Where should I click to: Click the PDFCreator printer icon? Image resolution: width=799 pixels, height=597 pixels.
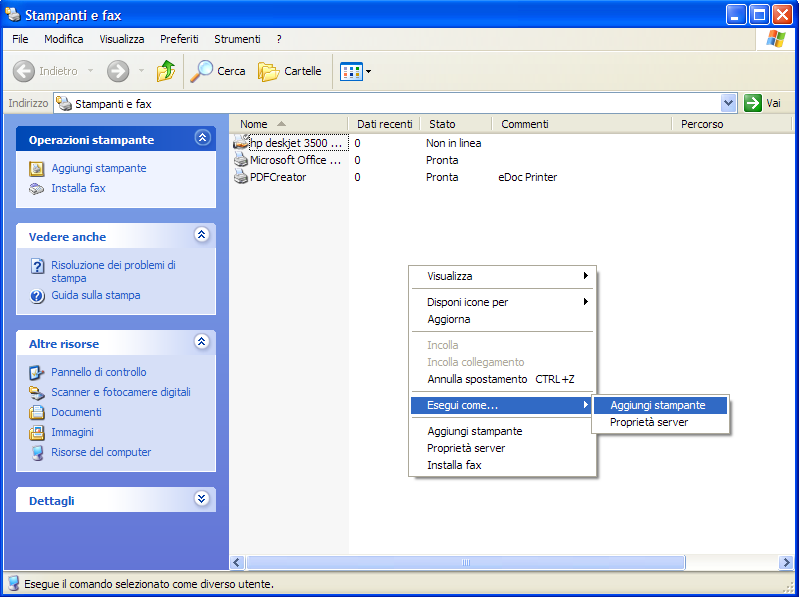pyautogui.click(x=241, y=177)
